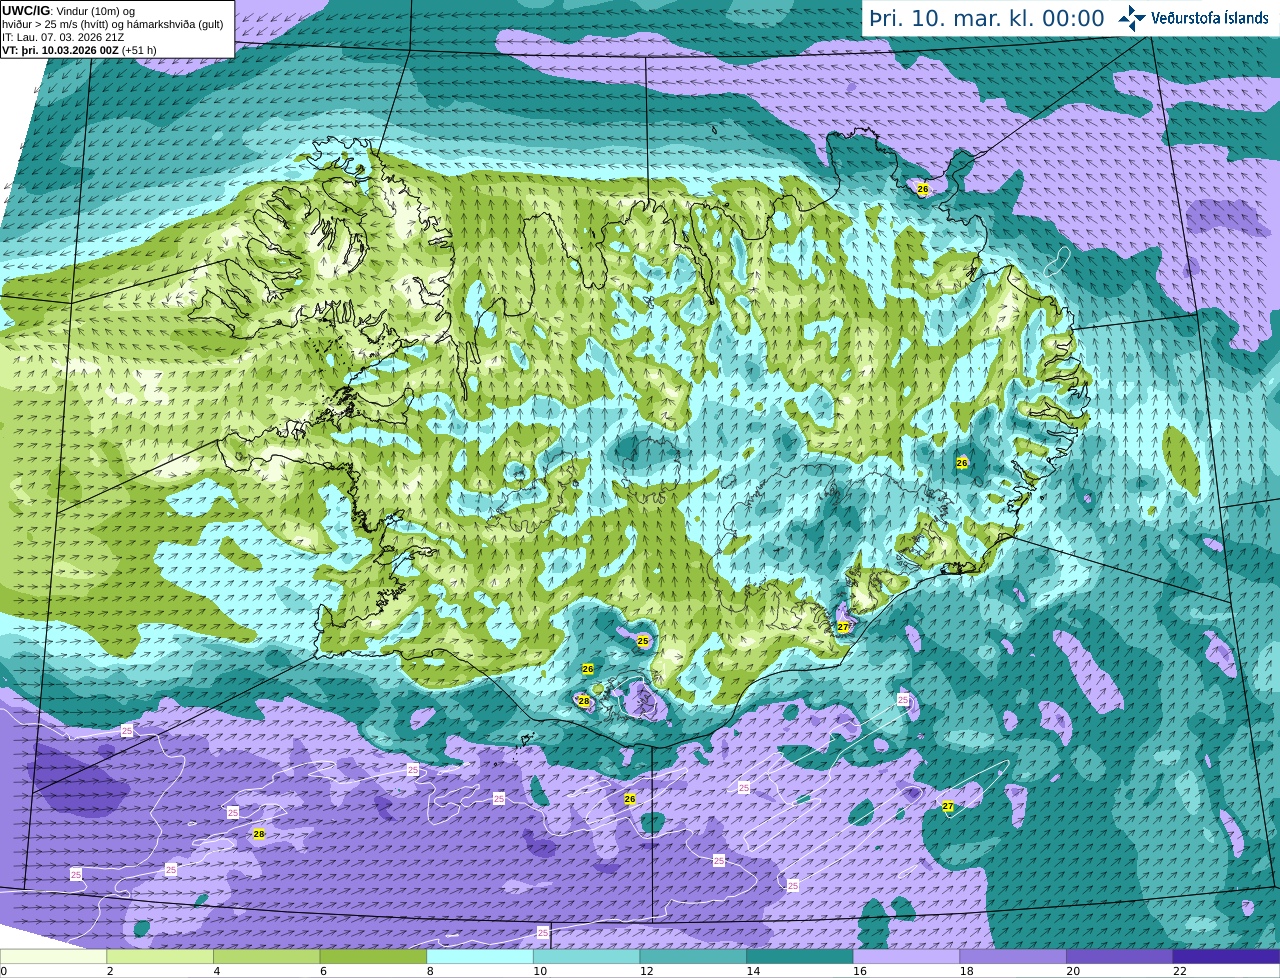The width and height of the screenshot is (1280, 978).
Task: Click the purple 18–20 legend swatch
Action: 1013,957
